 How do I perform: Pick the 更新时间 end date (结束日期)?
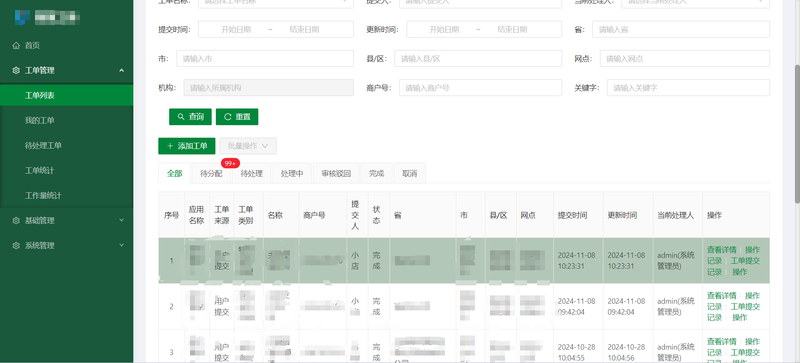[512, 30]
